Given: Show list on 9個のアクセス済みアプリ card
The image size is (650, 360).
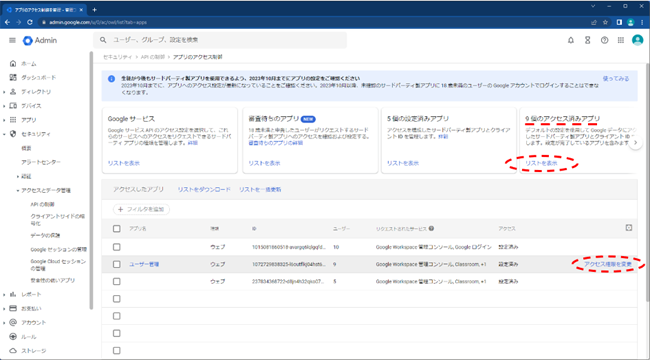Looking at the screenshot, I should 541,163.
